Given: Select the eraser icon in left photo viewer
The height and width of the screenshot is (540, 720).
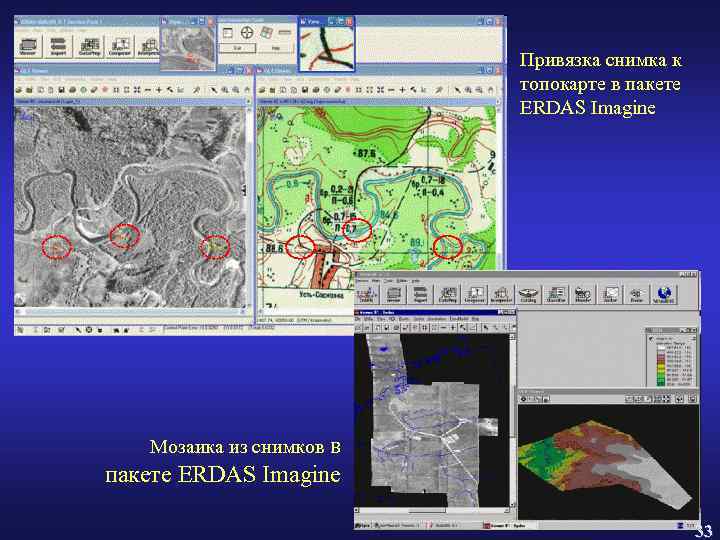Looking at the screenshot, I should (x=94, y=90).
